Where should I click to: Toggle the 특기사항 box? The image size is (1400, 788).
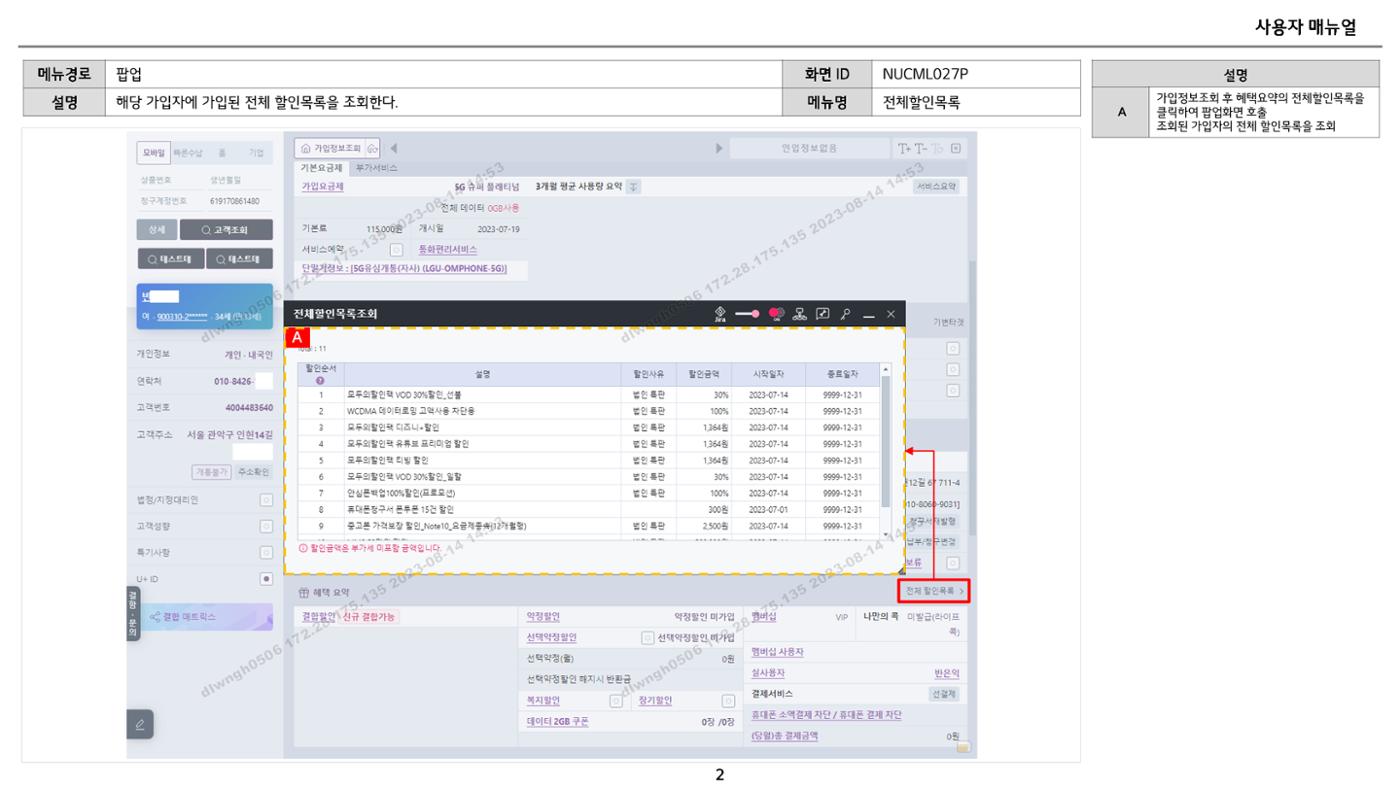tap(266, 552)
